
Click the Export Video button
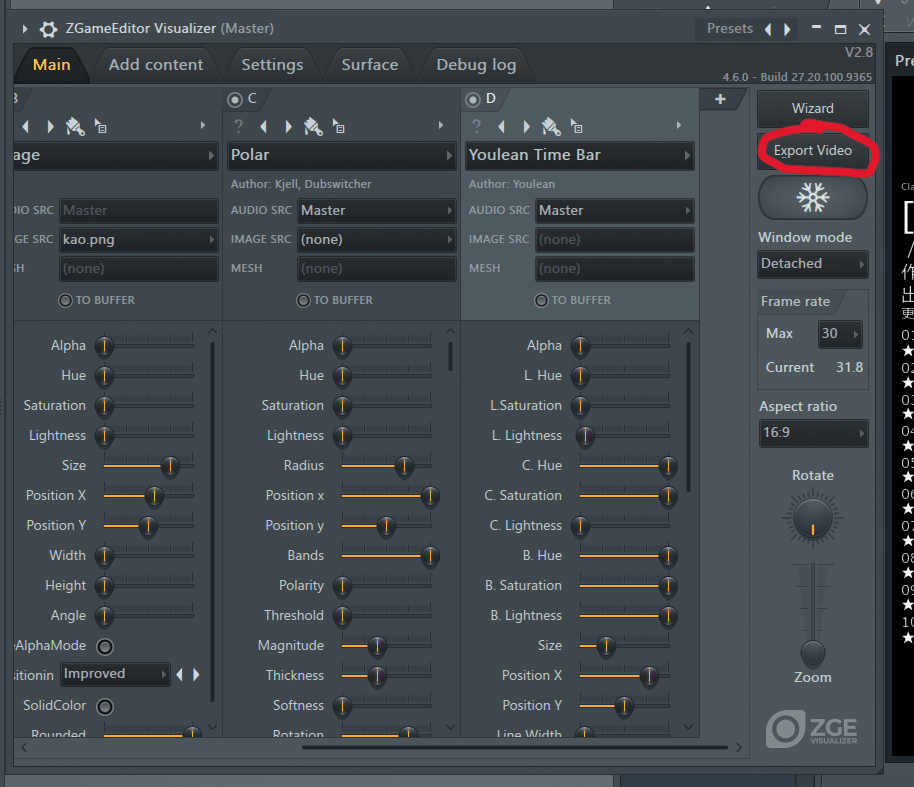[813, 150]
